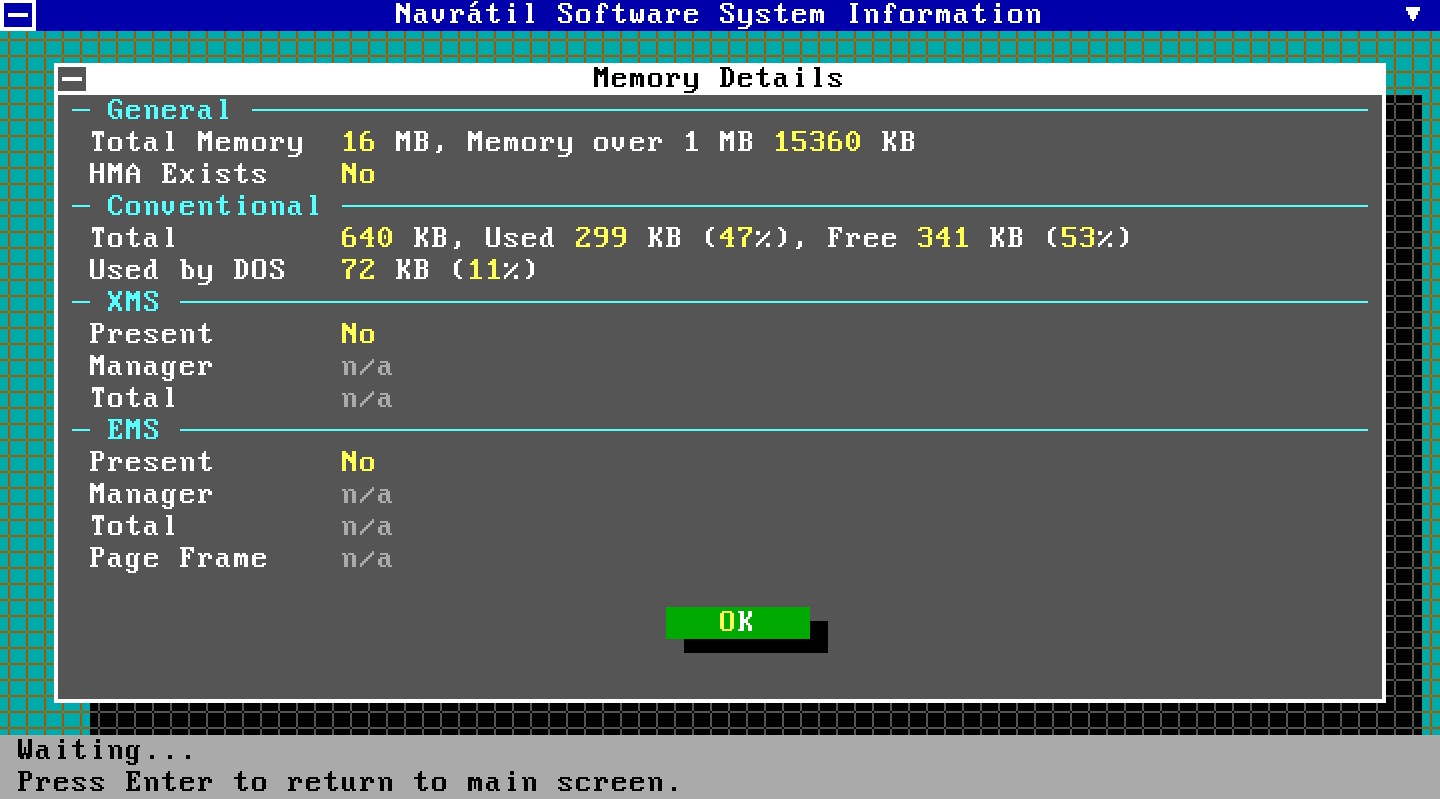Viewport: 1440px width, 799px height.
Task: Click the down arrow in the title bar
Action: (x=1413, y=14)
